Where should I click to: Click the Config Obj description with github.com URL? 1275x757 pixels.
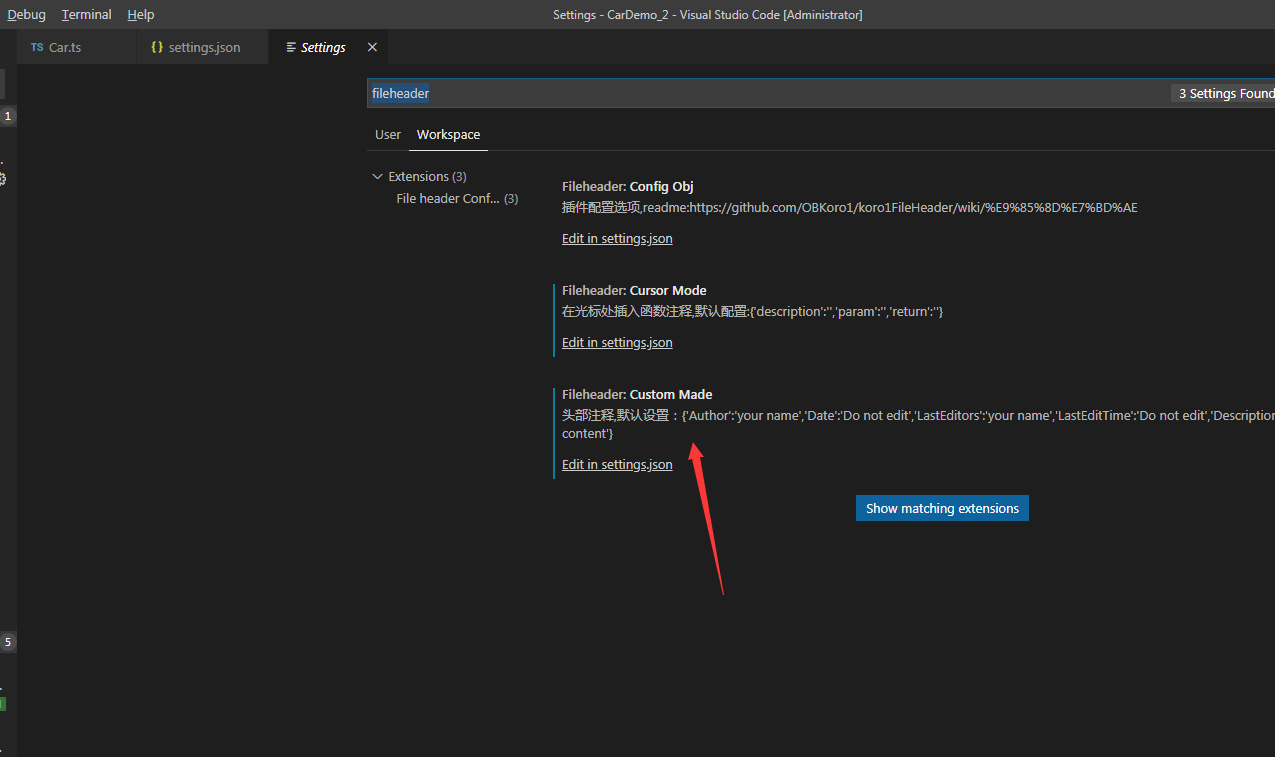click(x=850, y=208)
